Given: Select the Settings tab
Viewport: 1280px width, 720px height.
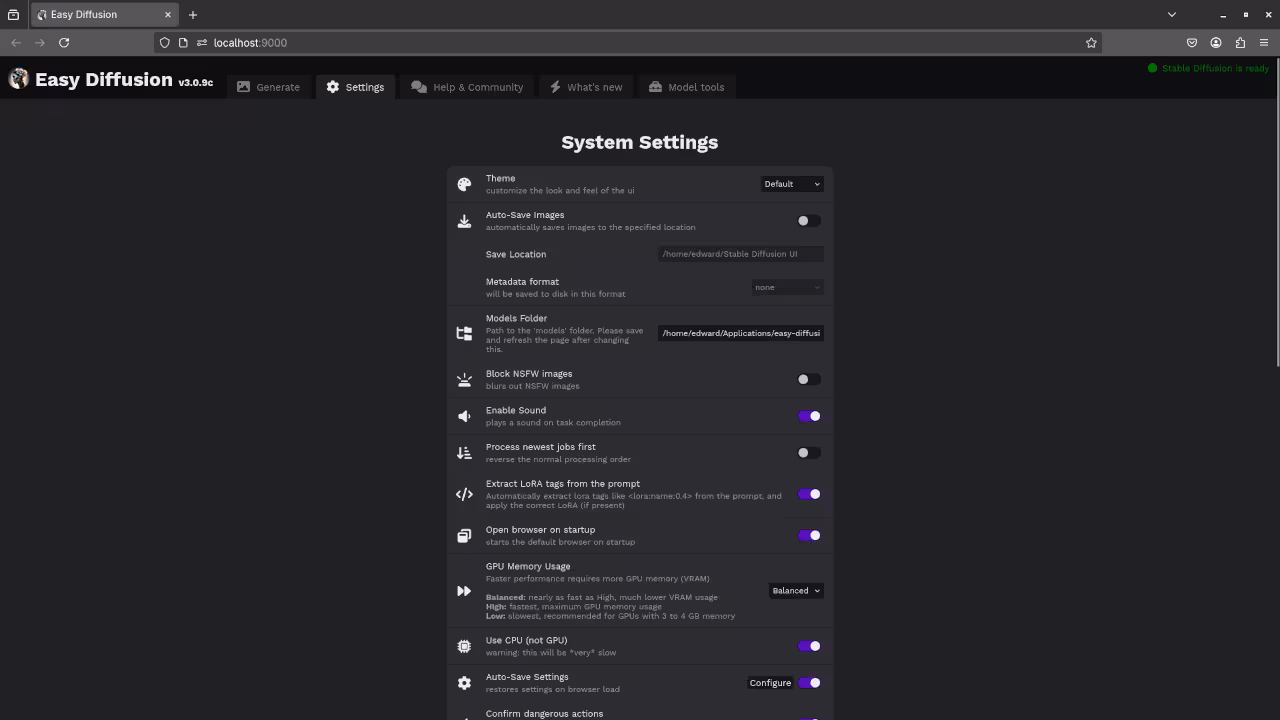Looking at the screenshot, I should tap(355, 87).
